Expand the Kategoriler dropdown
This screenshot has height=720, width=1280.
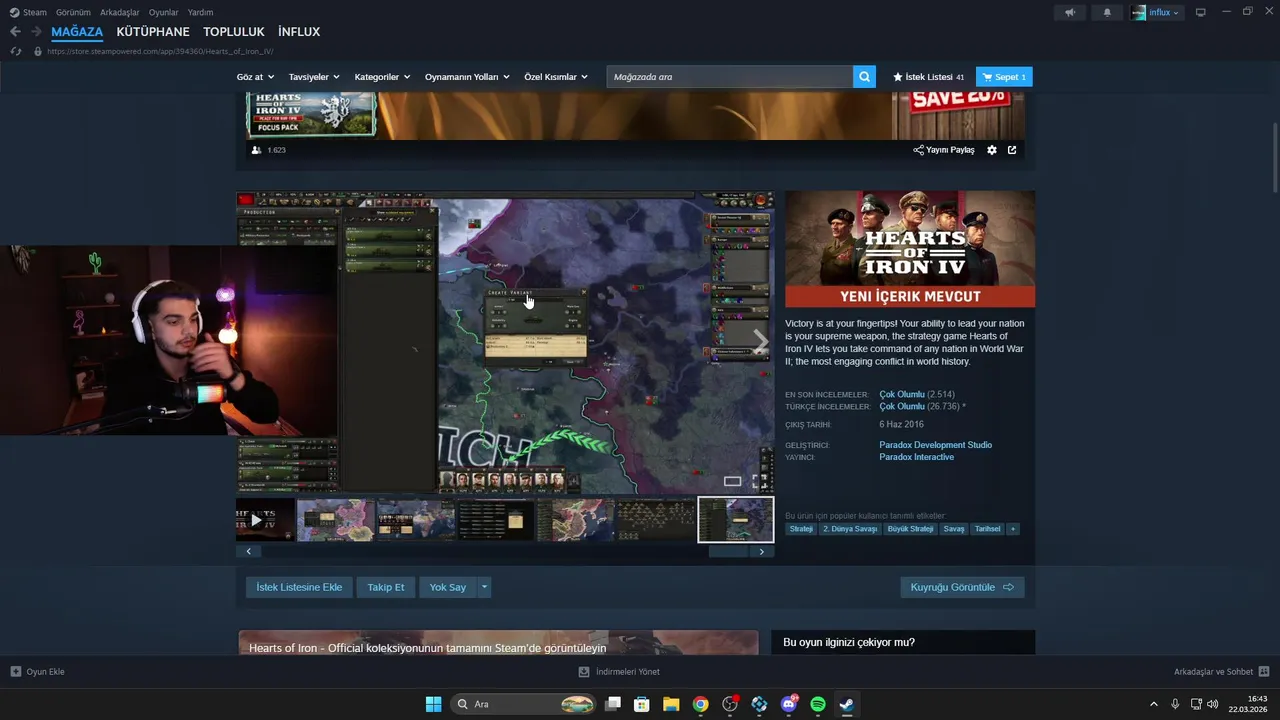(x=383, y=77)
